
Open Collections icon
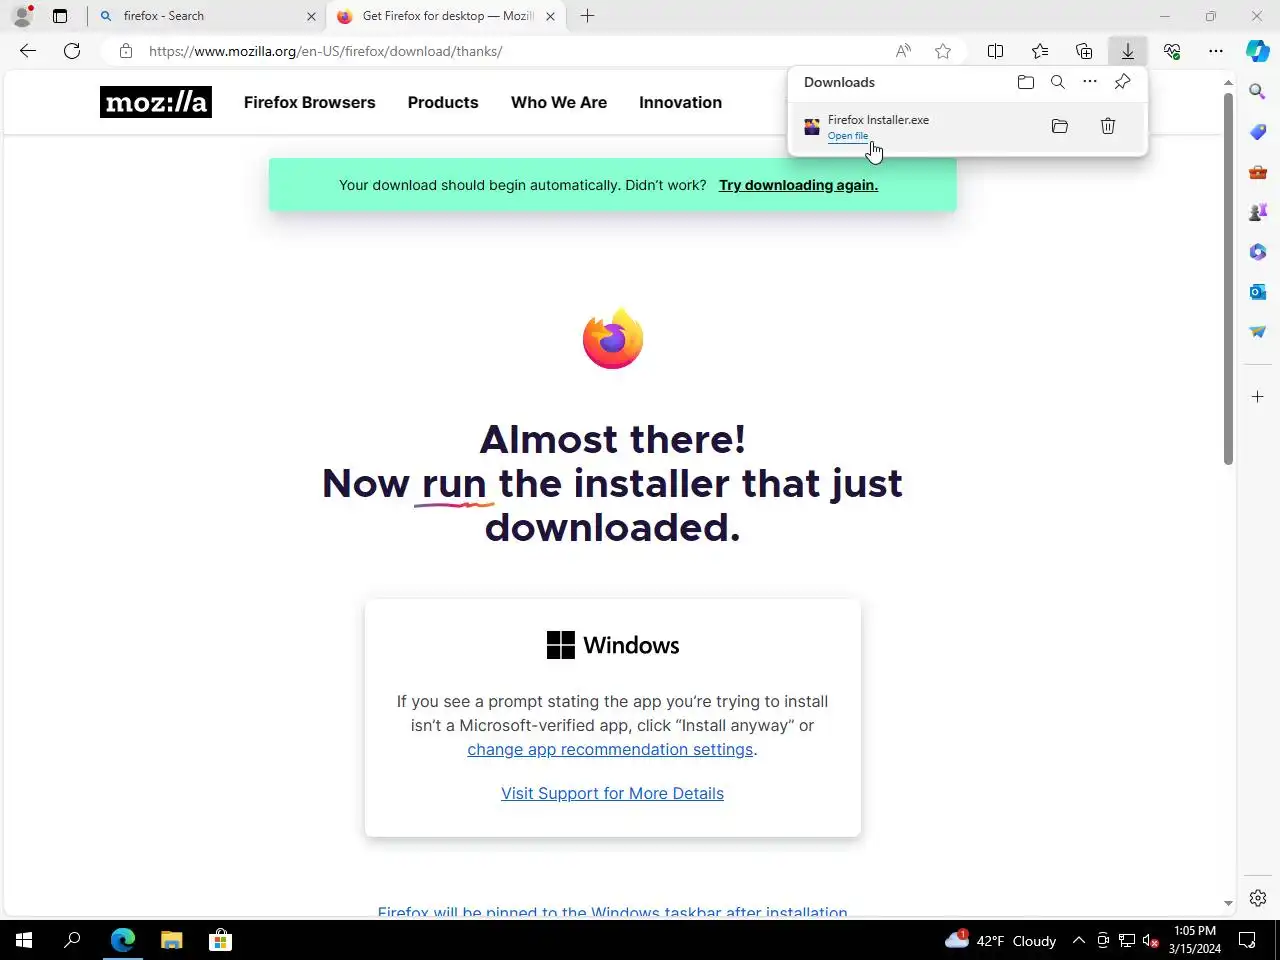[x=1084, y=51]
